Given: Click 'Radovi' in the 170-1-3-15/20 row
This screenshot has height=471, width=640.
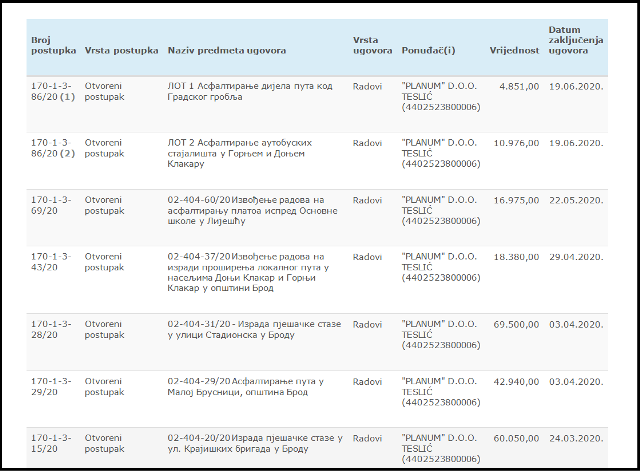Looking at the screenshot, I should point(367,438).
